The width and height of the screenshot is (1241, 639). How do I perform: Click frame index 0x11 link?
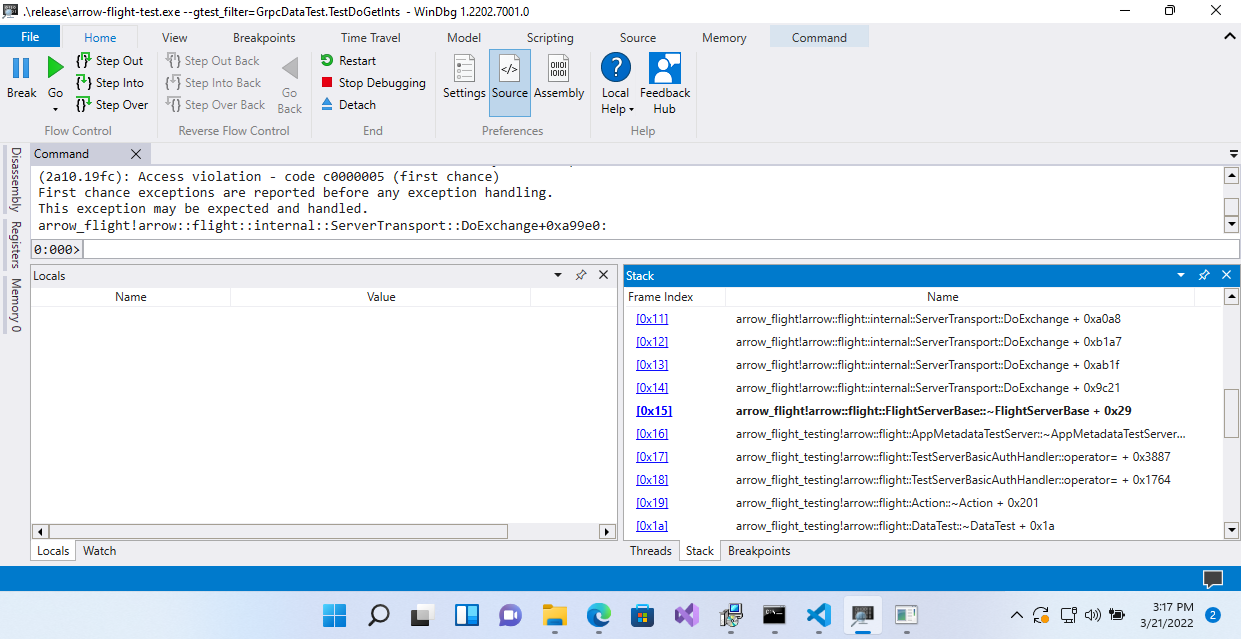[652, 319]
